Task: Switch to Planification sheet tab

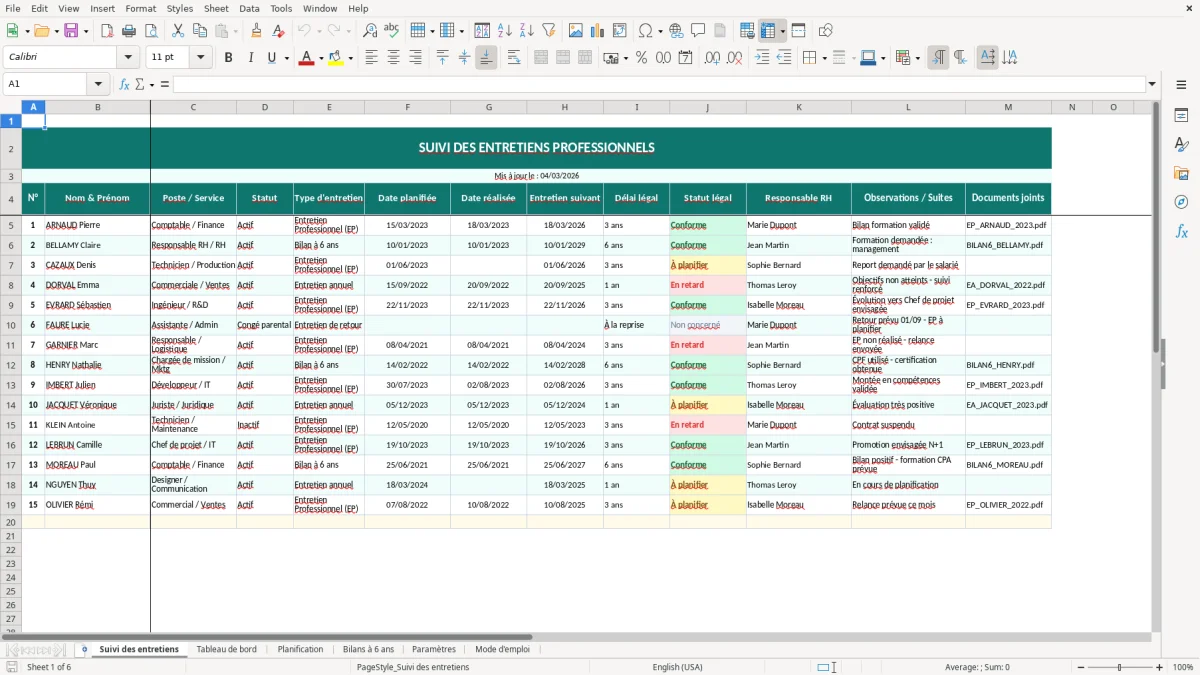Action: (300, 649)
